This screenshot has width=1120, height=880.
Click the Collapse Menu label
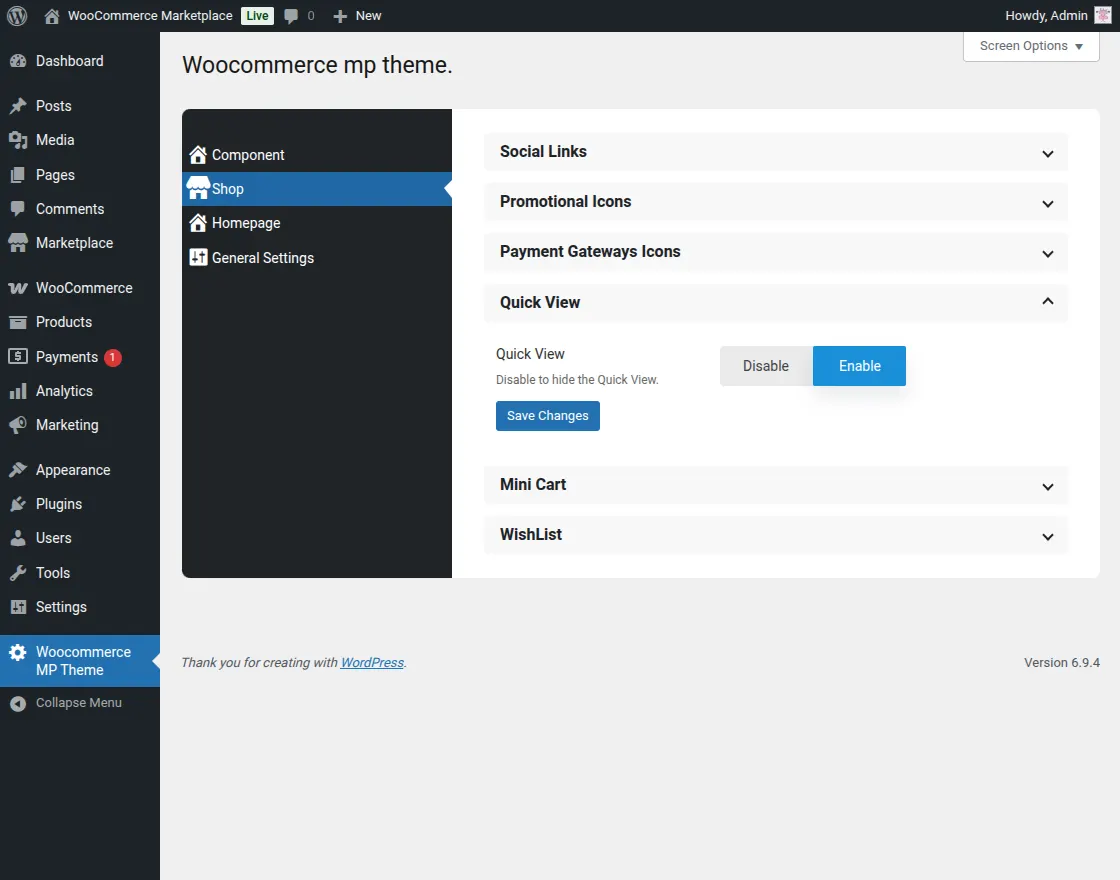(x=79, y=703)
